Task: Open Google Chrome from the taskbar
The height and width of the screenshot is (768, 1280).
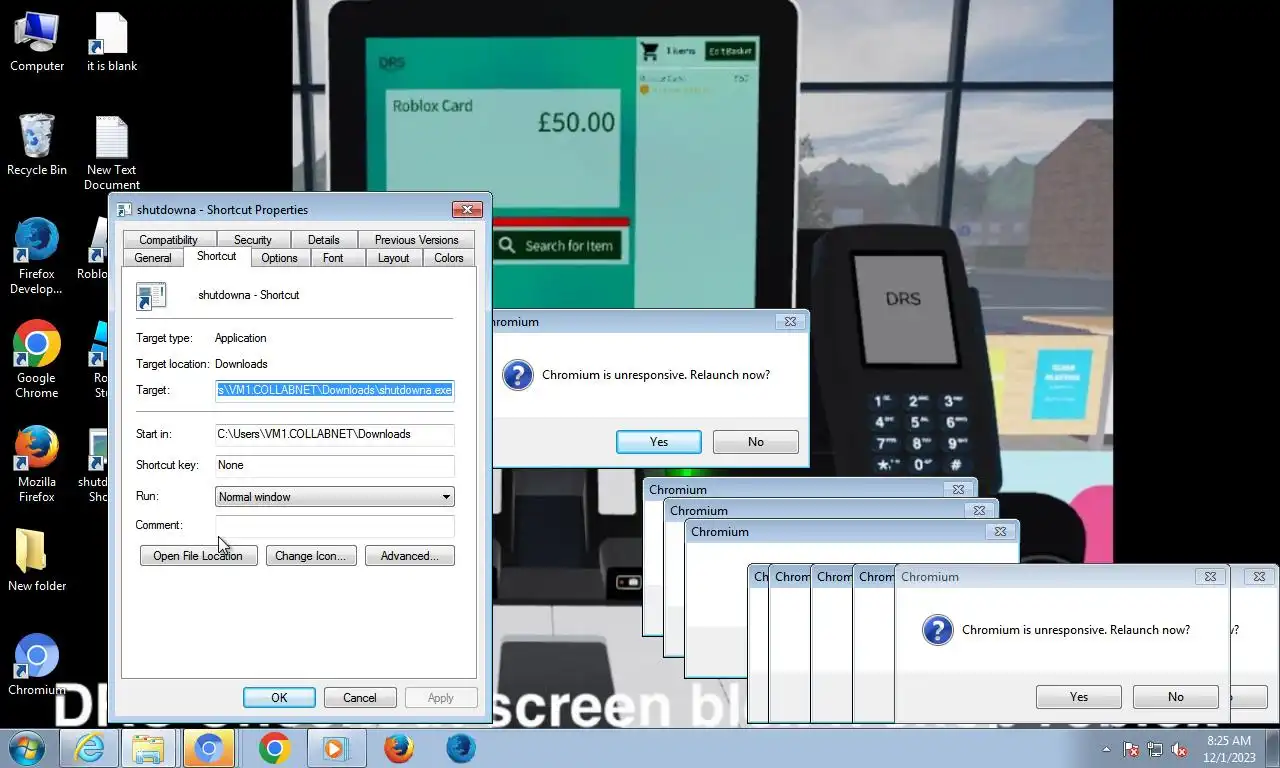Action: tap(274, 748)
